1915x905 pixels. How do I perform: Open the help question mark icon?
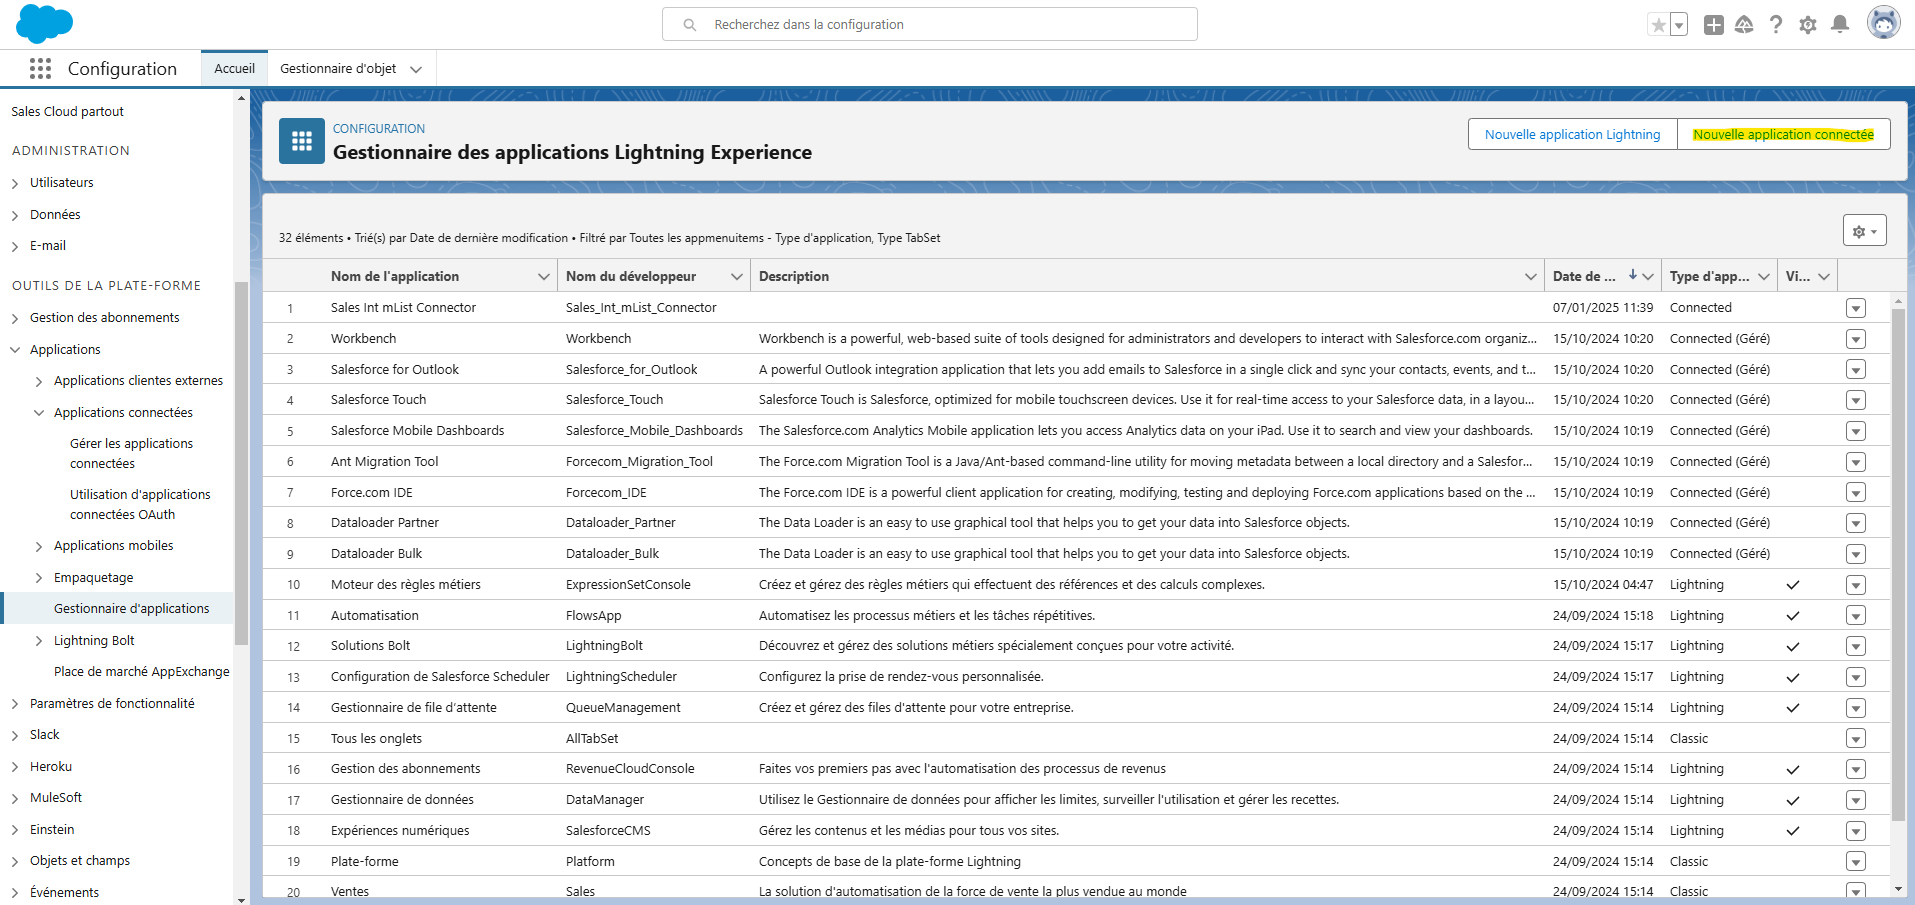pos(1776,25)
